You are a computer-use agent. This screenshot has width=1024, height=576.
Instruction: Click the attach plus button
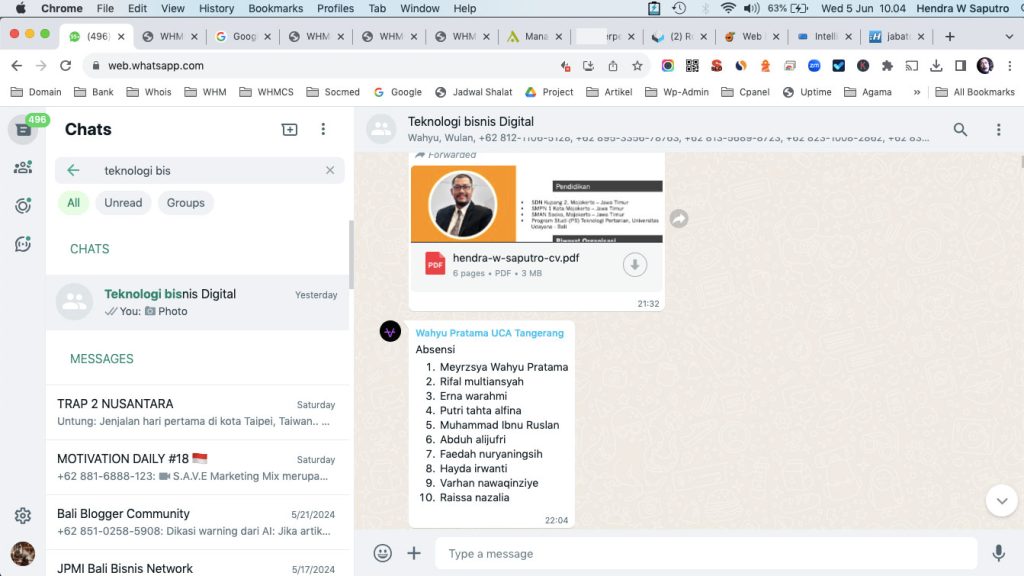pyautogui.click(x=414, y=553)
